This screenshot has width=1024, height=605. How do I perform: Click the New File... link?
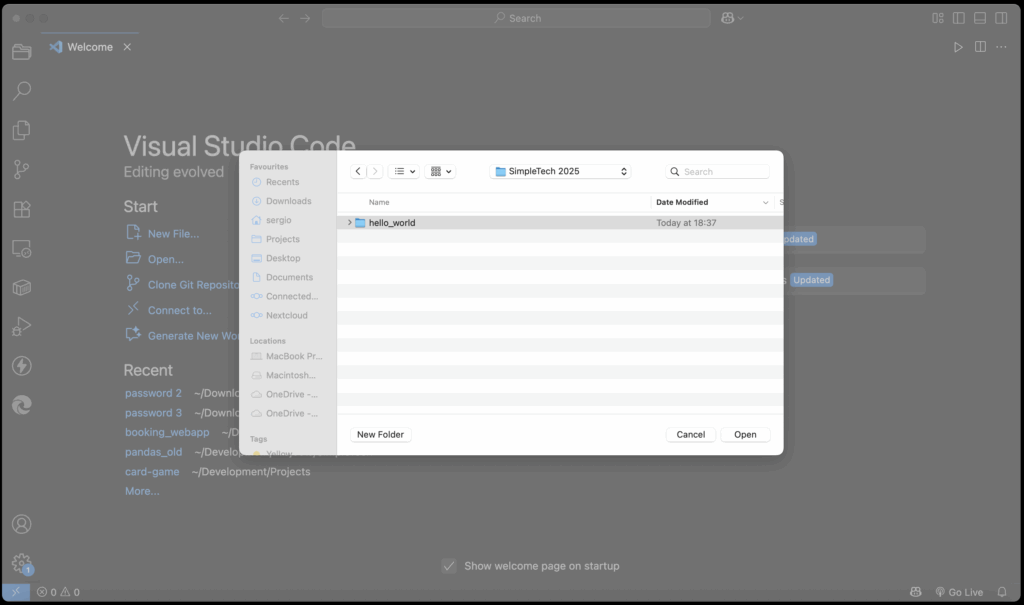coord(173,234)
